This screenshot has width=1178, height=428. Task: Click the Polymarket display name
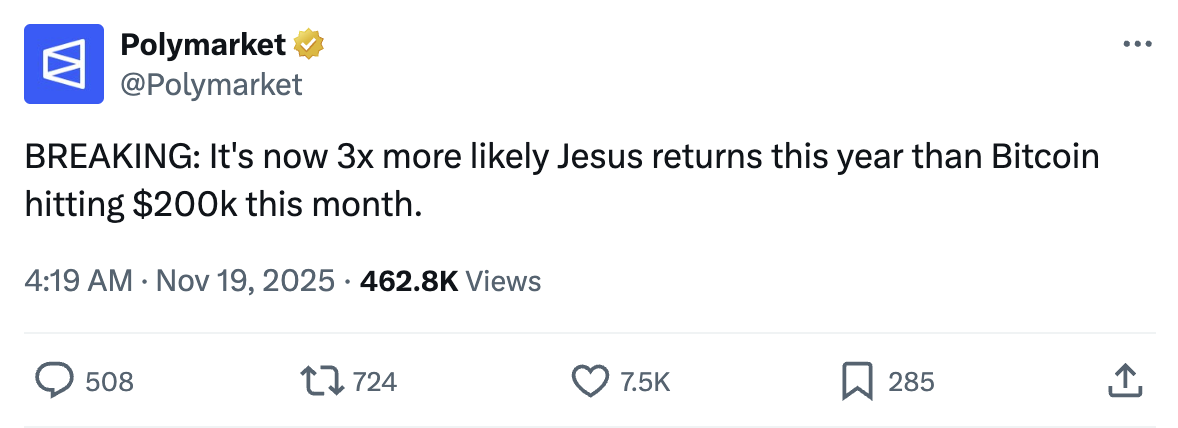(203, 44)
